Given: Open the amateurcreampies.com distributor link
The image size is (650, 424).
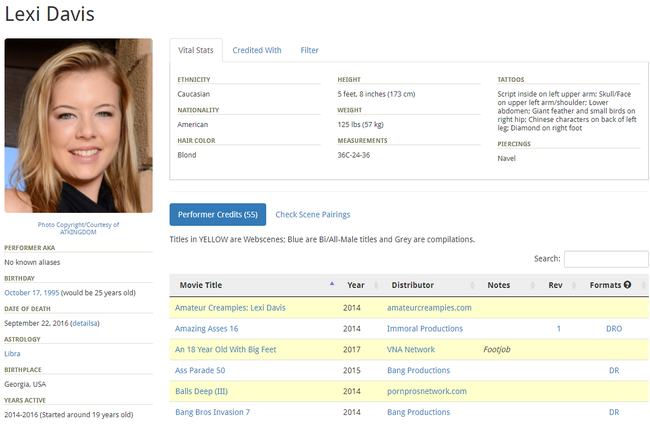Looking at the screenshot, I should (429, 308).
